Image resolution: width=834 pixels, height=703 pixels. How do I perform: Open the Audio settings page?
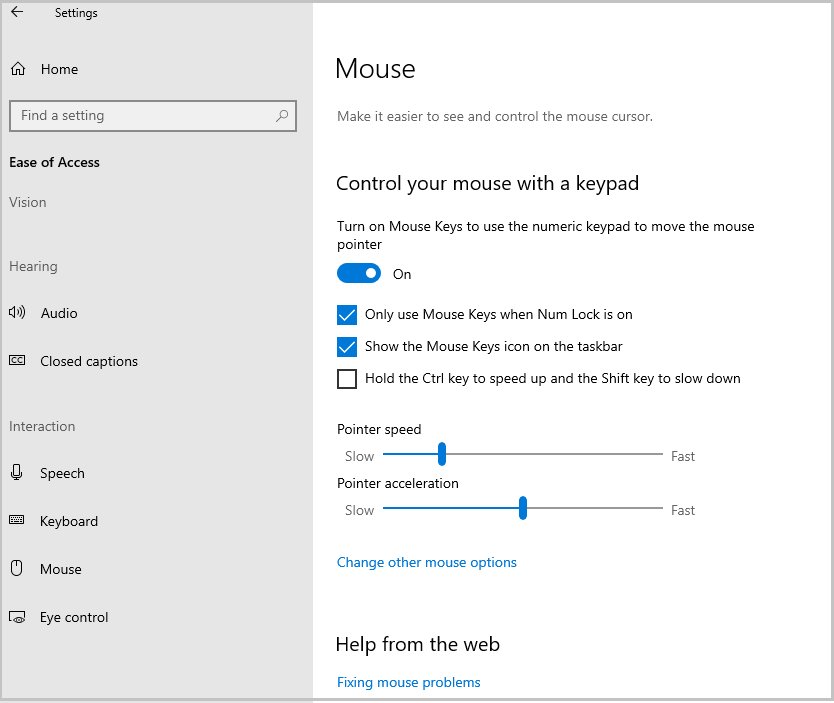click(x=59, y=313)
